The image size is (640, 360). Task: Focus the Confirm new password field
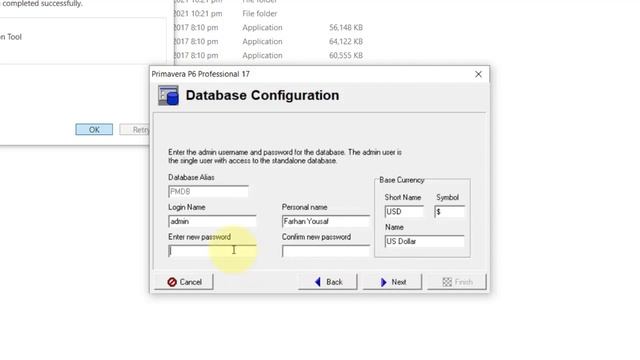(x=326, y=251)
